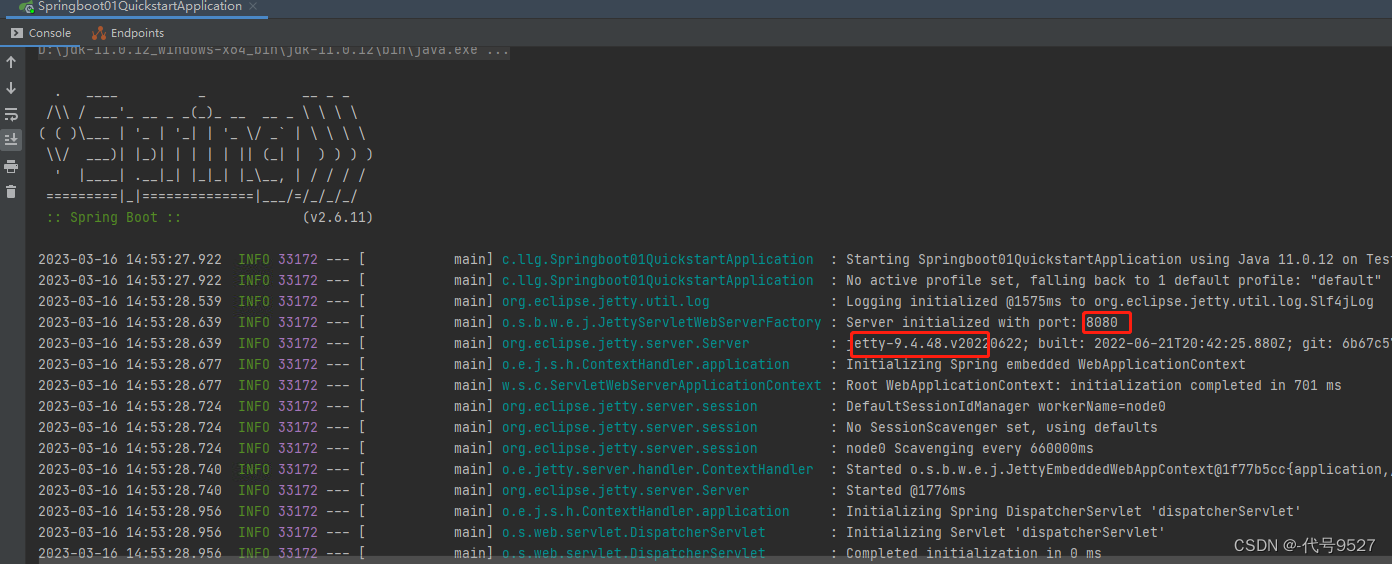Toggle soft-wrap in the console
This screenshot has width=1392, height=564.
point(11,114)
